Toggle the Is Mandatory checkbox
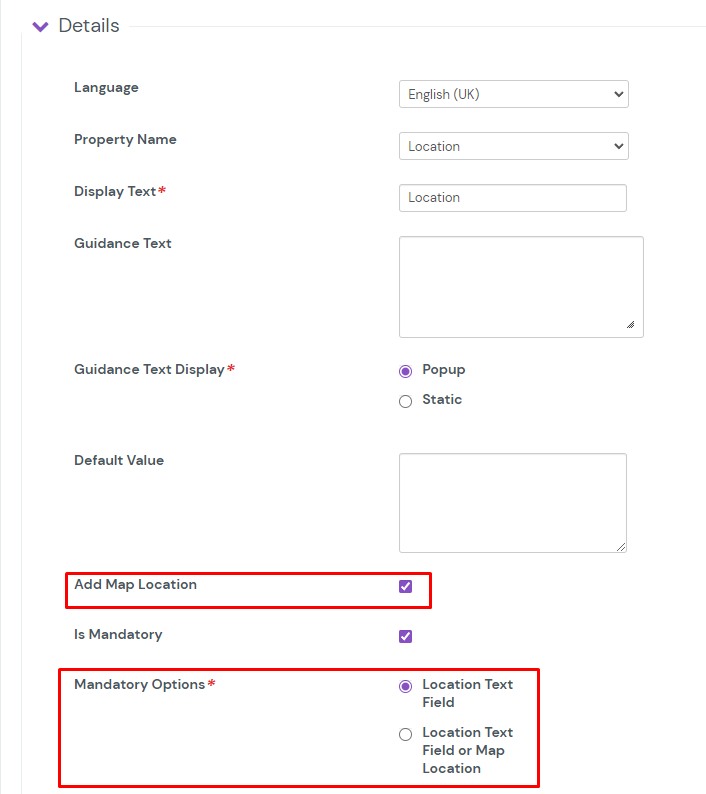 coord(405,636)
